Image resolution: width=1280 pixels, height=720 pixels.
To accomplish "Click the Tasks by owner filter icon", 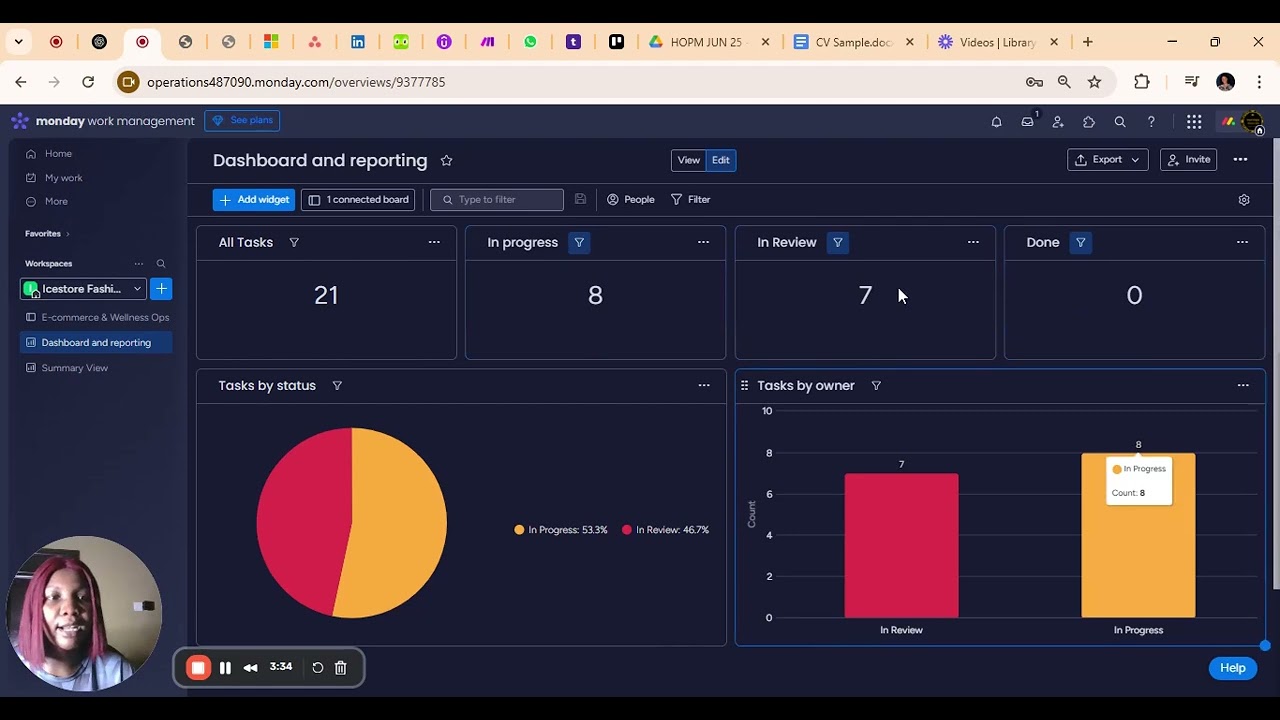I will (x=876, y=385).
